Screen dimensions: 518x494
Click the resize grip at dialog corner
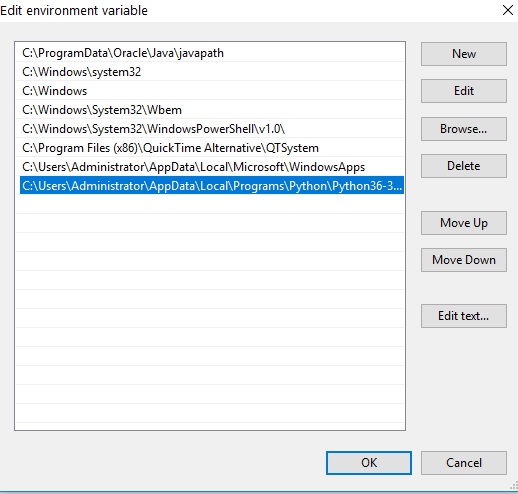tap(513, 487)
